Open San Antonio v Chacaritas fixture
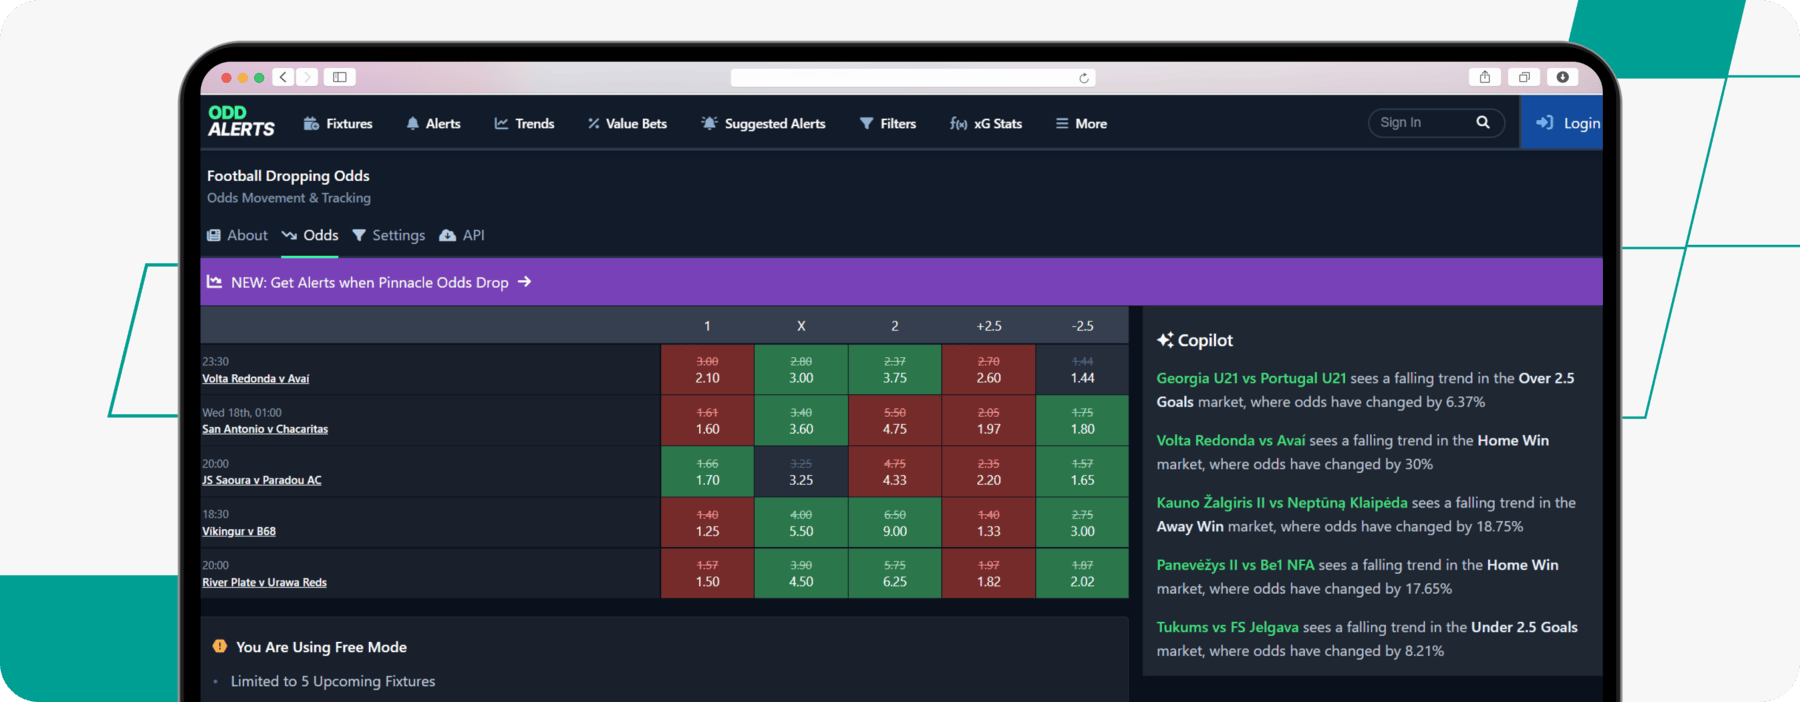 point(265,429)
